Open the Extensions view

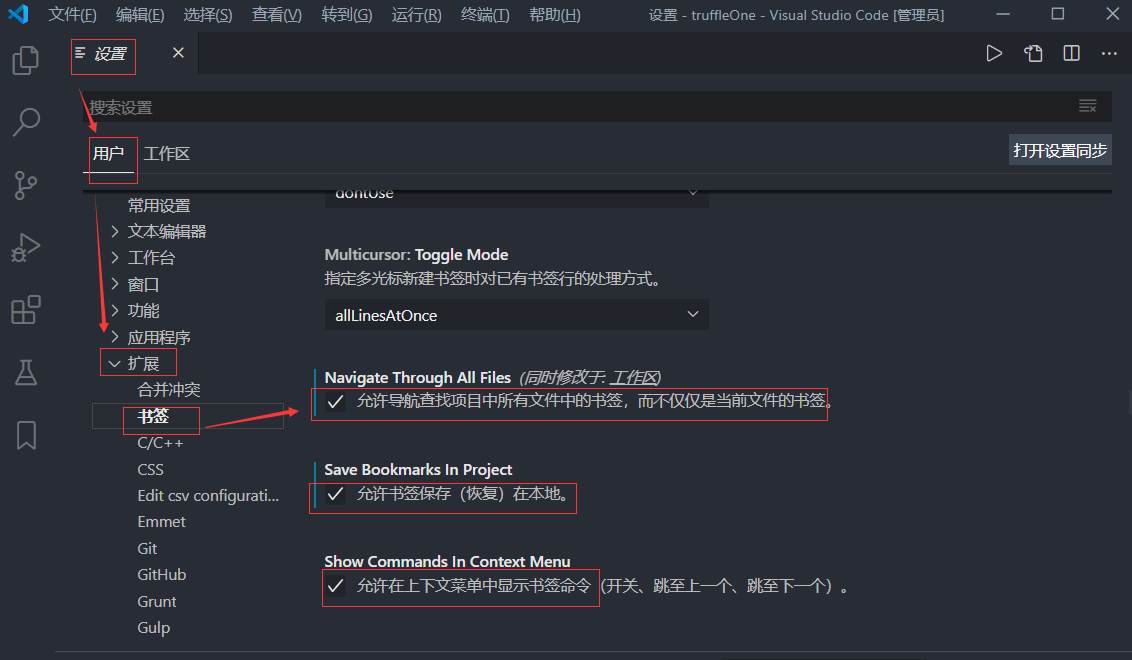(26, 310)
